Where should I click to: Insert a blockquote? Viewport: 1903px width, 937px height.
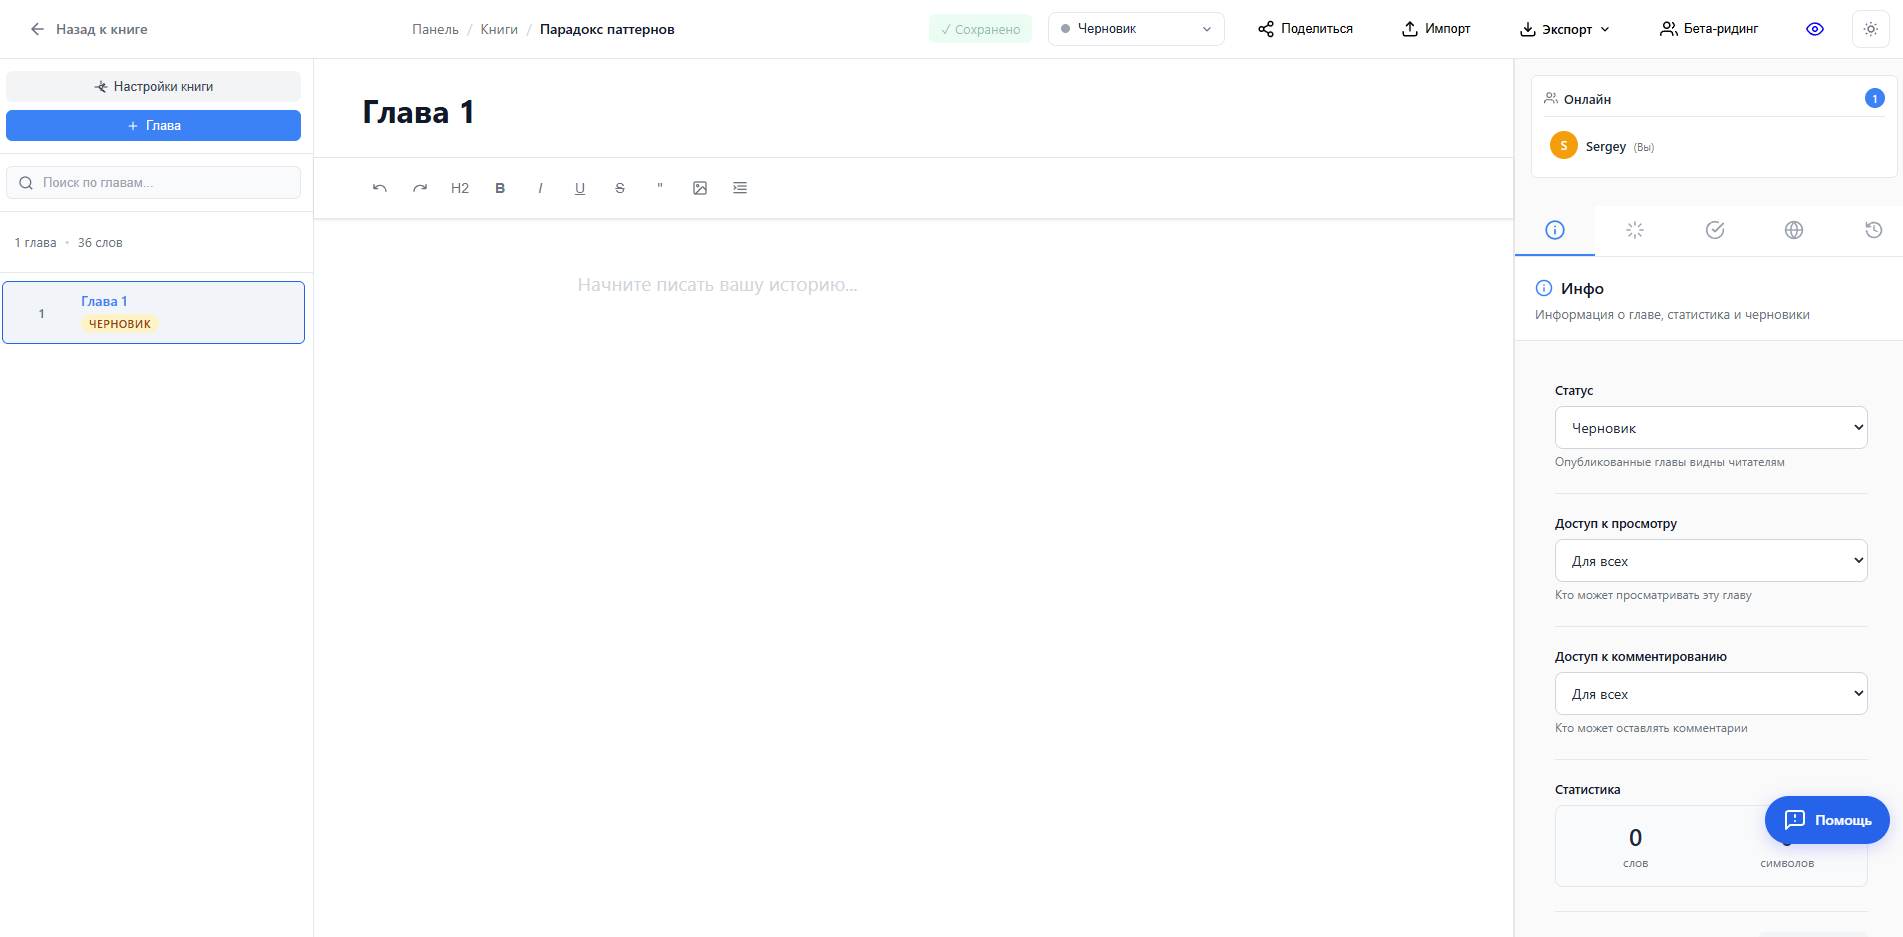coord(660,188)
